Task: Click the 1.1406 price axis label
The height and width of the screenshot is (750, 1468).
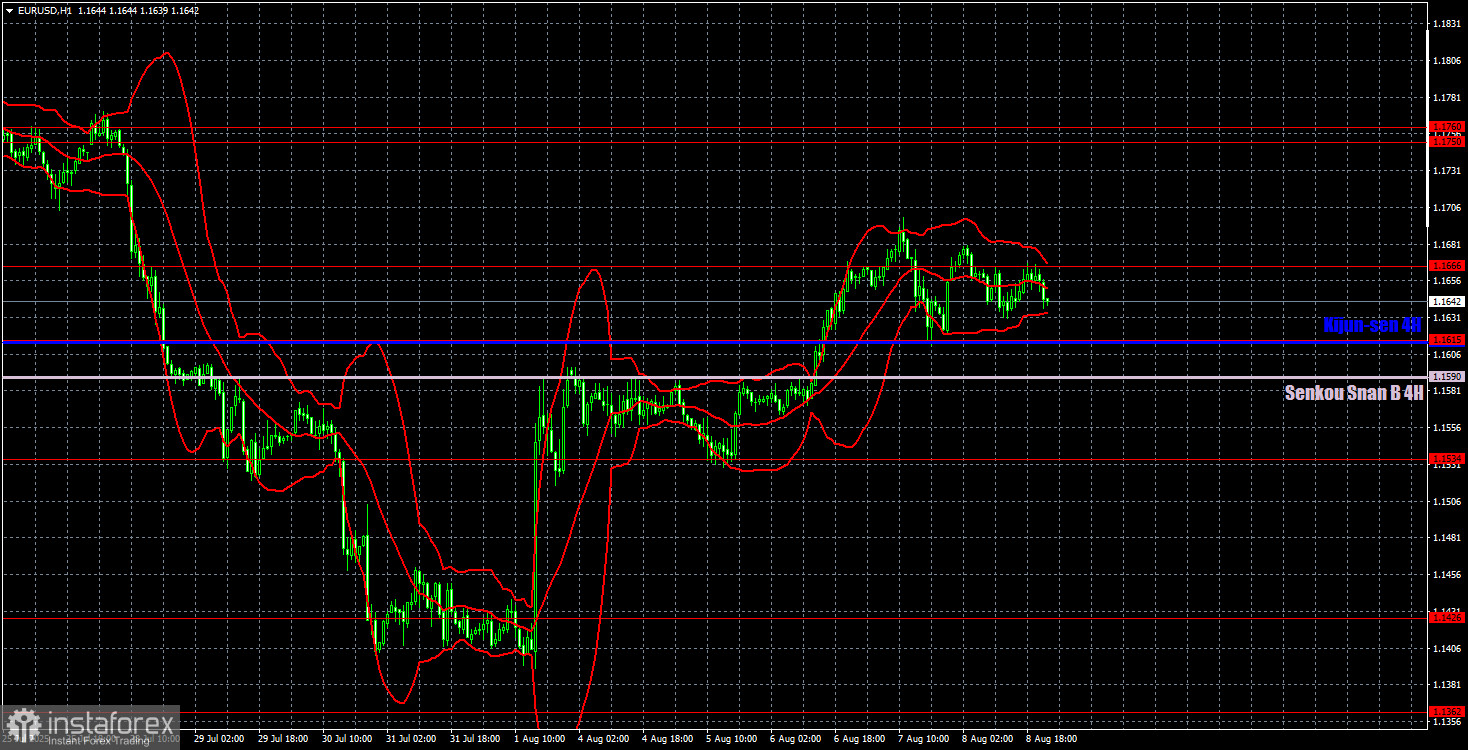Action: [x=1447, y=649]
